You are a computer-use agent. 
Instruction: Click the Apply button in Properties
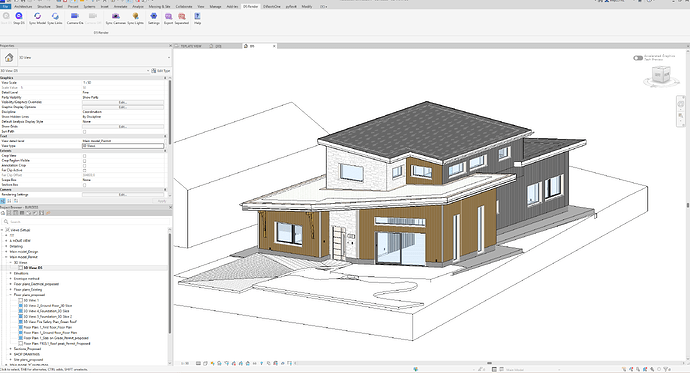[161, 201]
